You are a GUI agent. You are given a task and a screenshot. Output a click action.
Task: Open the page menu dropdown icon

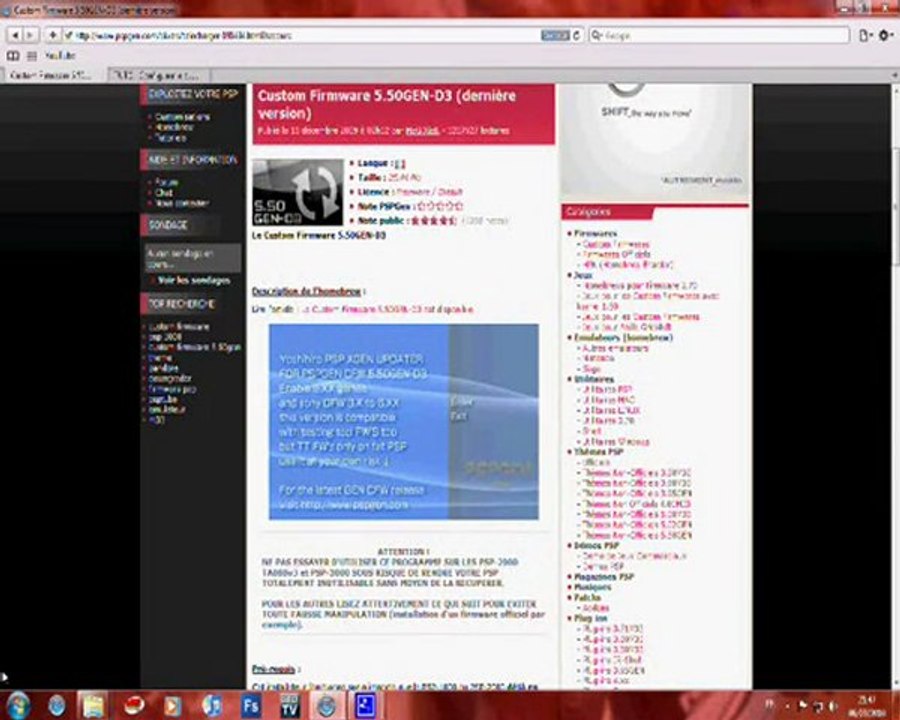click(x=865, y=36)
